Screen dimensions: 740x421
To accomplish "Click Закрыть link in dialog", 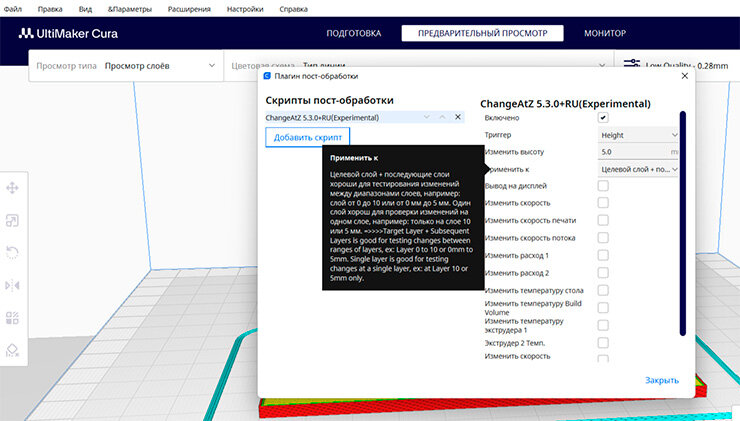I will [x=662, y=380].
